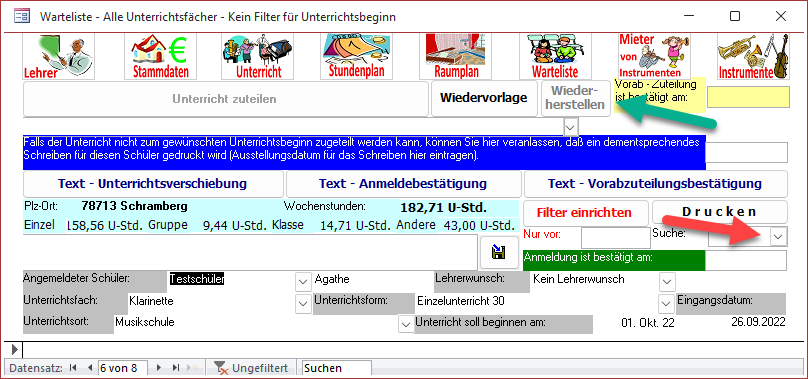Click date field right of the blue notice
The image size is (808, 379).
pyautogui.click(x=746, y=152)
